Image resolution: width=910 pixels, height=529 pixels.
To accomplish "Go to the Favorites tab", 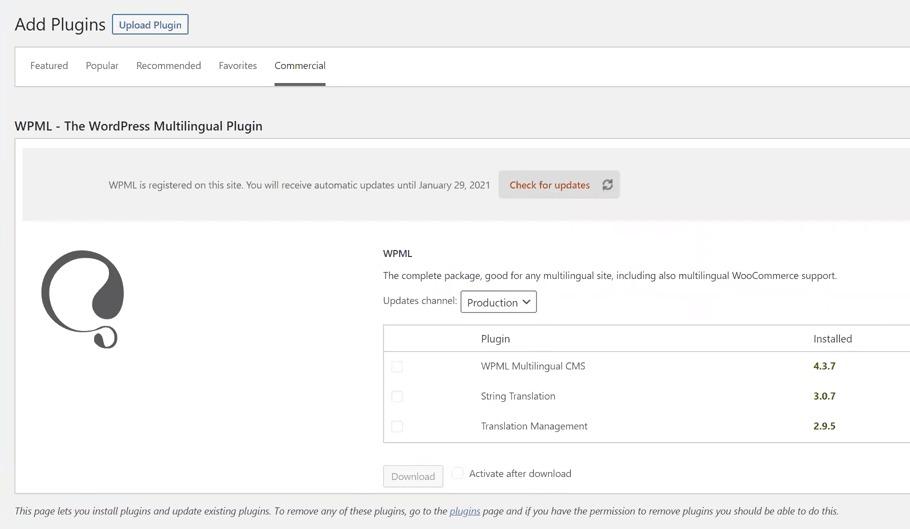I will click(238, 66).
